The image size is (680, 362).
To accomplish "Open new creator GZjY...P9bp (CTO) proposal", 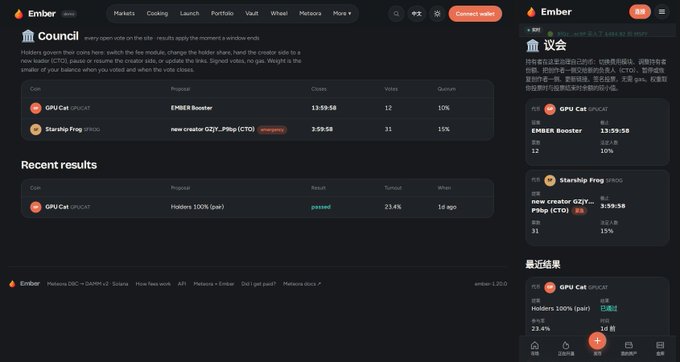I will click(212, 129).
